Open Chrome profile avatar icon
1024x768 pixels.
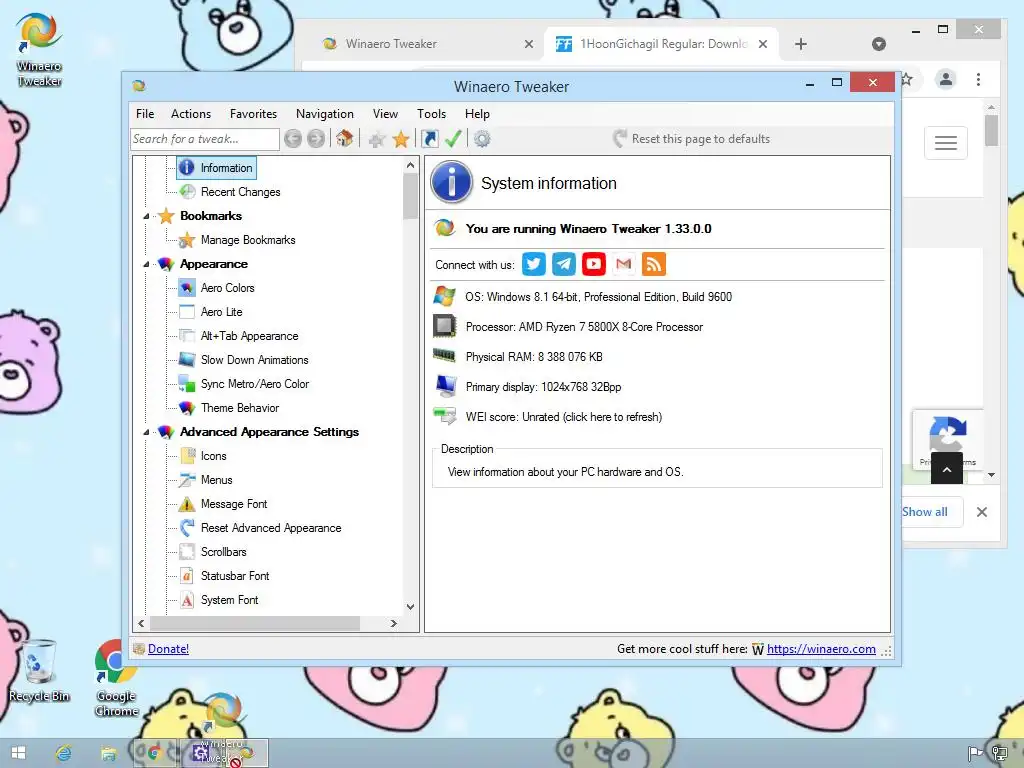pyautogui.click(x=946, y=80)
